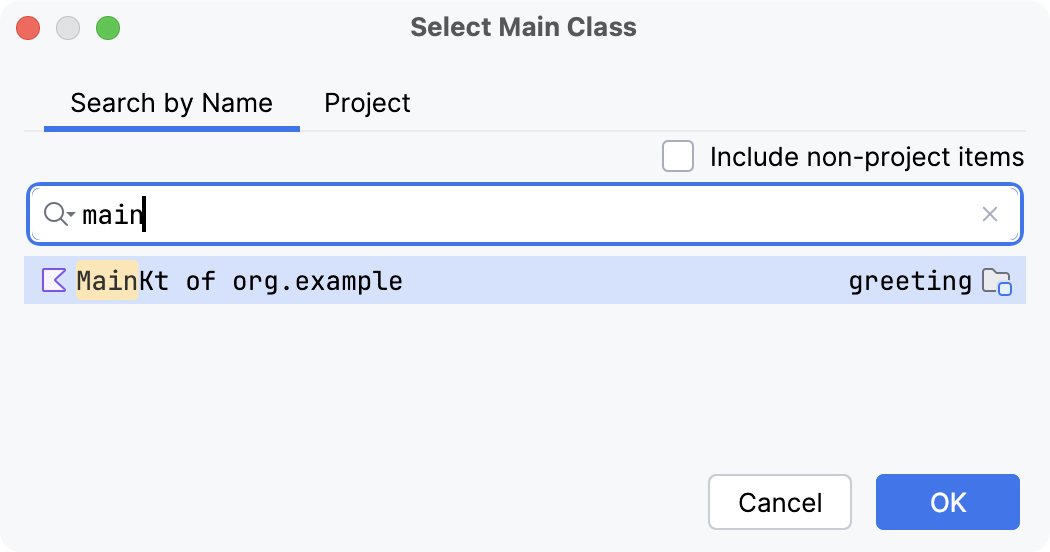The height and width of the screenshot is (552, 1050).
Task: Click the Kotlin file icon beside MainKt
Action: pyautogui.click(x=54, y=280)
